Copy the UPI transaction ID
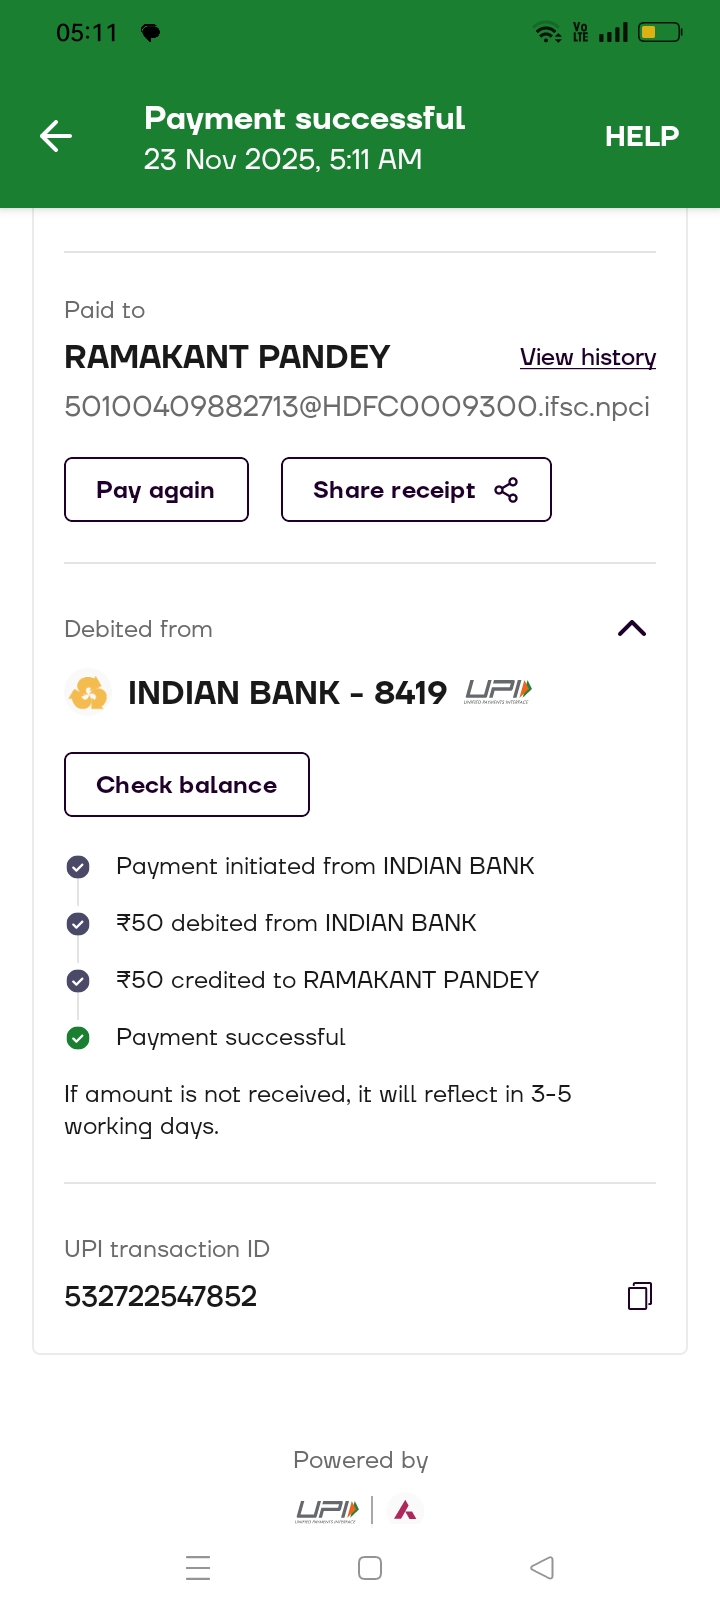Viewport: 720px width, 1612px height. (640, 1296)
